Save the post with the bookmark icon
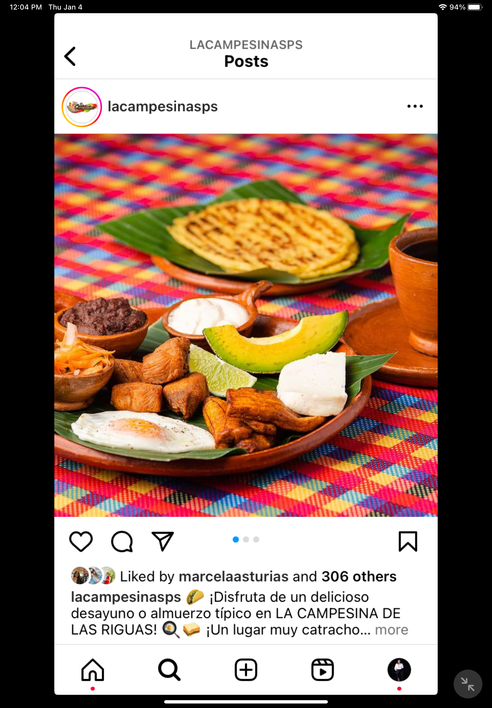Viewport: 492px width, 708px height. 408,541
